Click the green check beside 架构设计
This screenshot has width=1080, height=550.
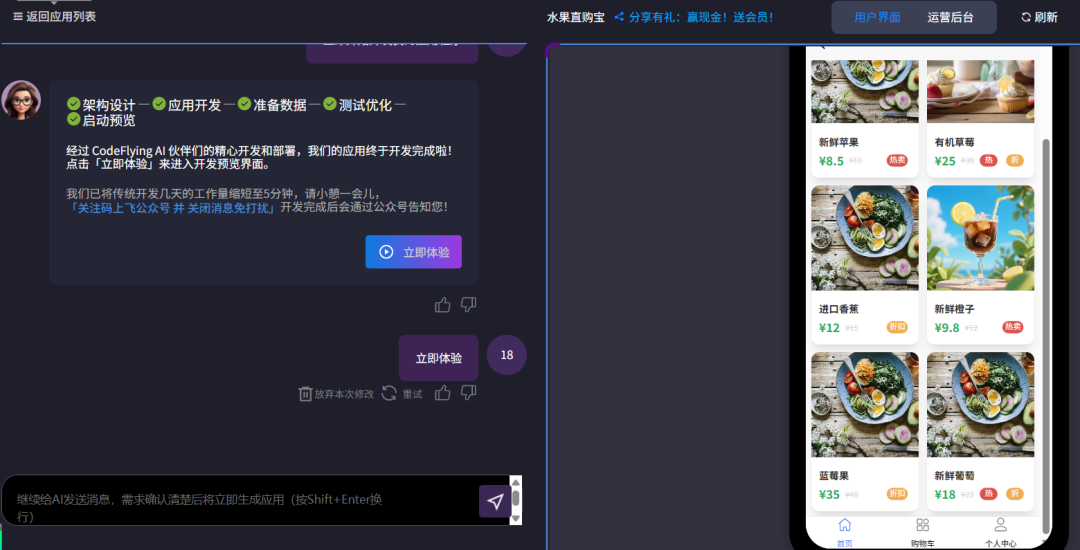pos(74,104)
